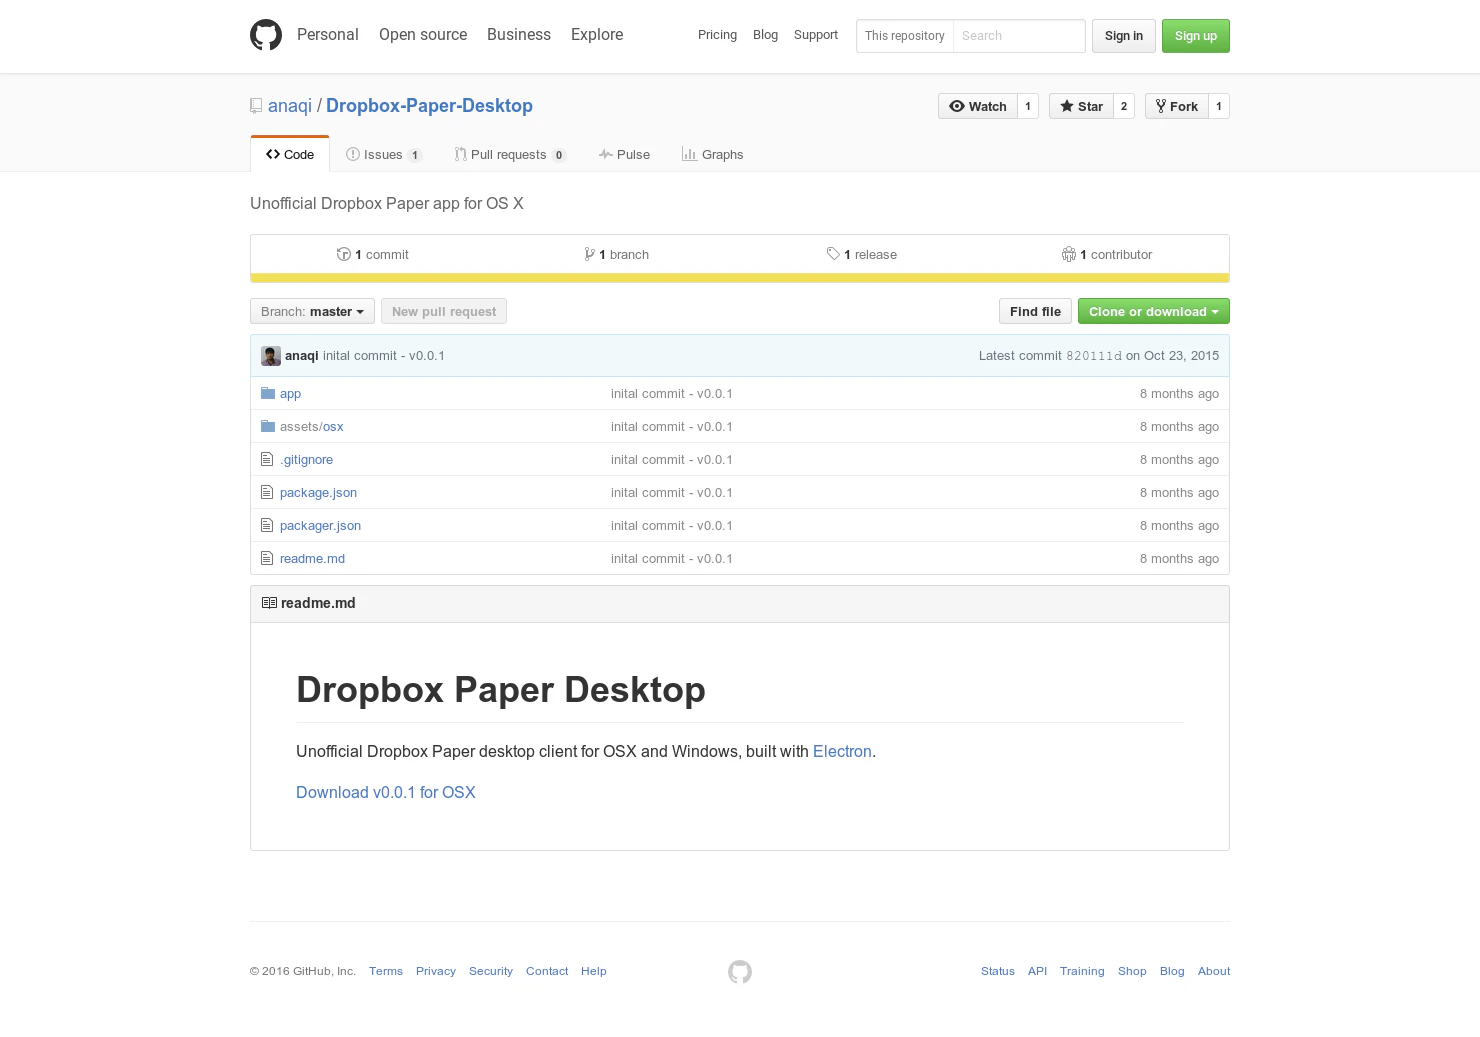The height and width of the screenshot is (1037, 1480).
Task: Open the readme.md file link
Action: coord(312,559)
